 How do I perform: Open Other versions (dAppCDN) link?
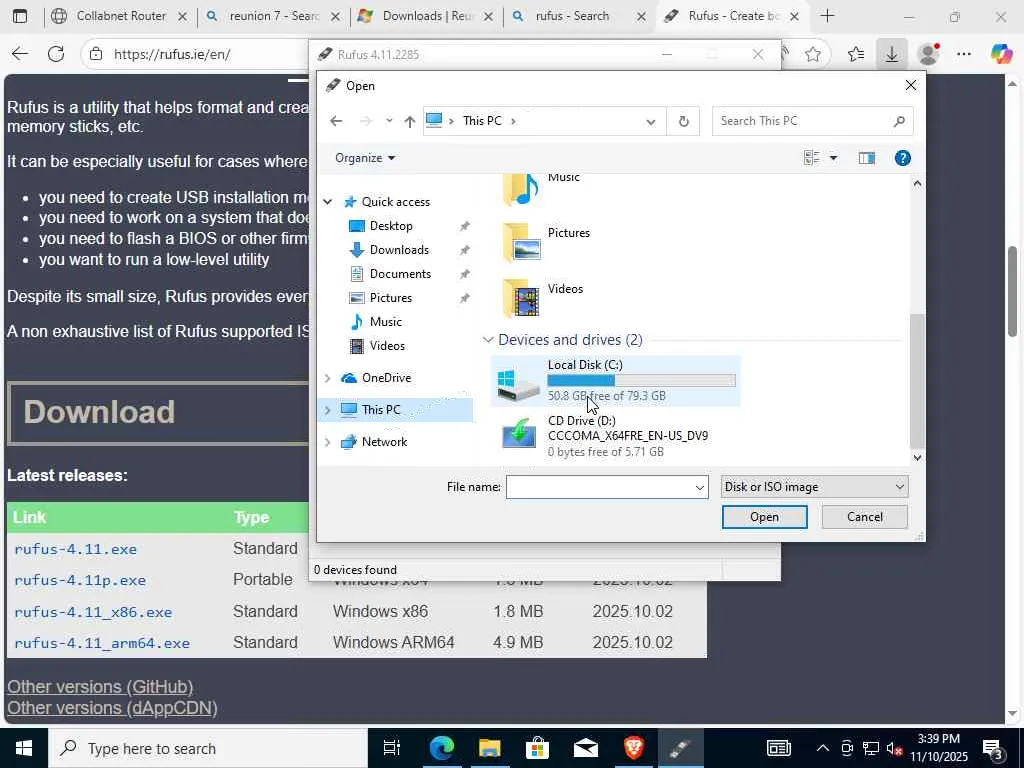[112, 708]
